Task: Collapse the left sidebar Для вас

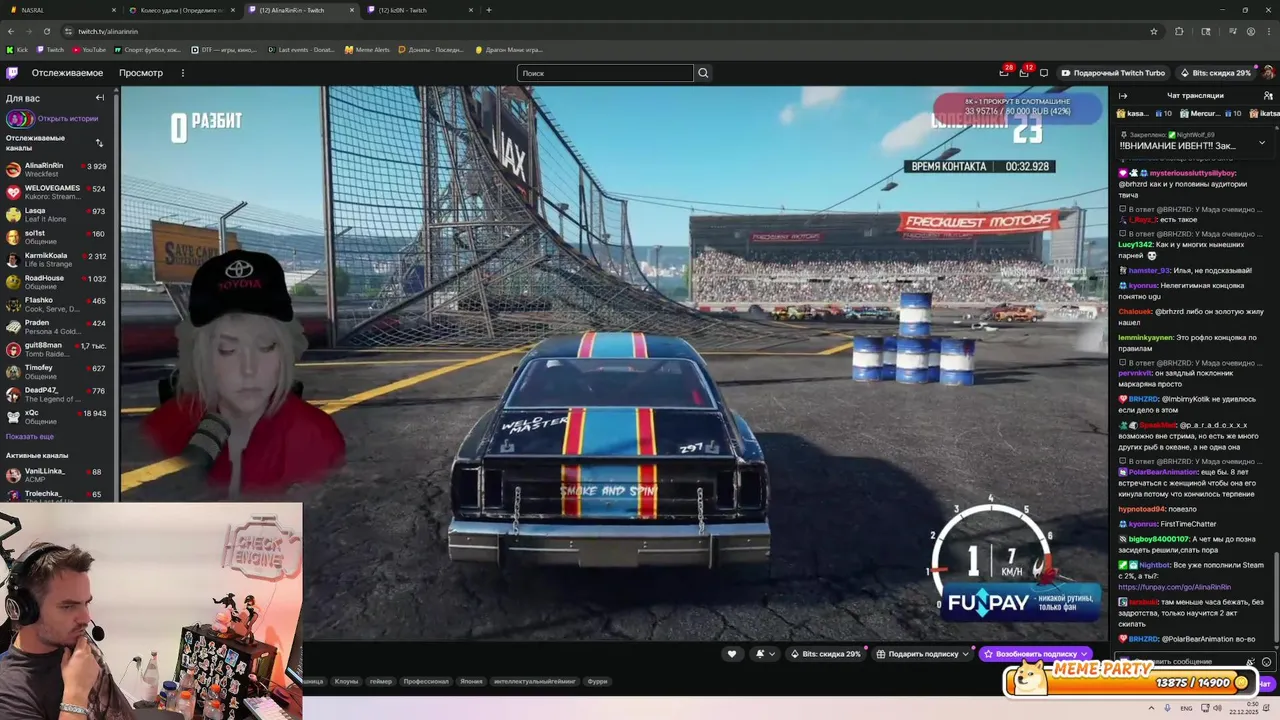Action: pos(100,98)
